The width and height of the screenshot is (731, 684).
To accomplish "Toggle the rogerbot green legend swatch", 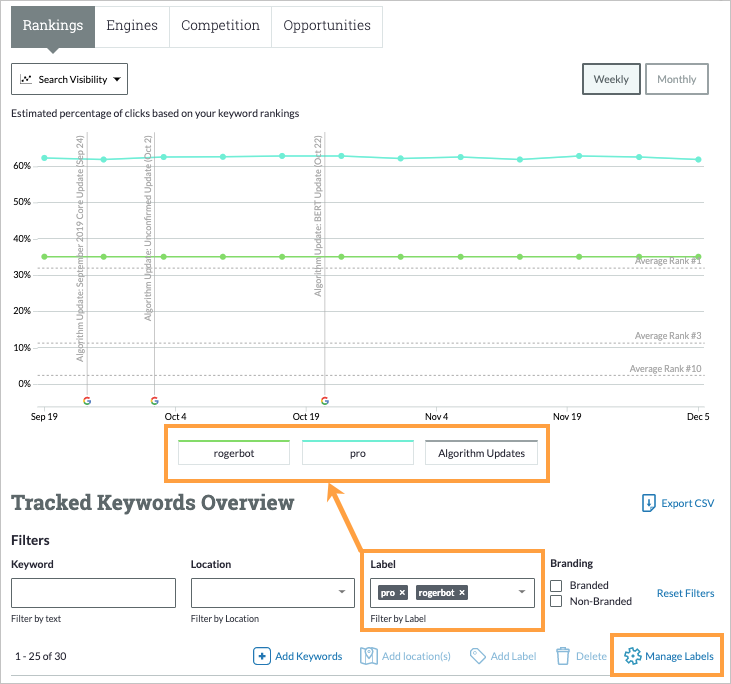I will 234,453.
